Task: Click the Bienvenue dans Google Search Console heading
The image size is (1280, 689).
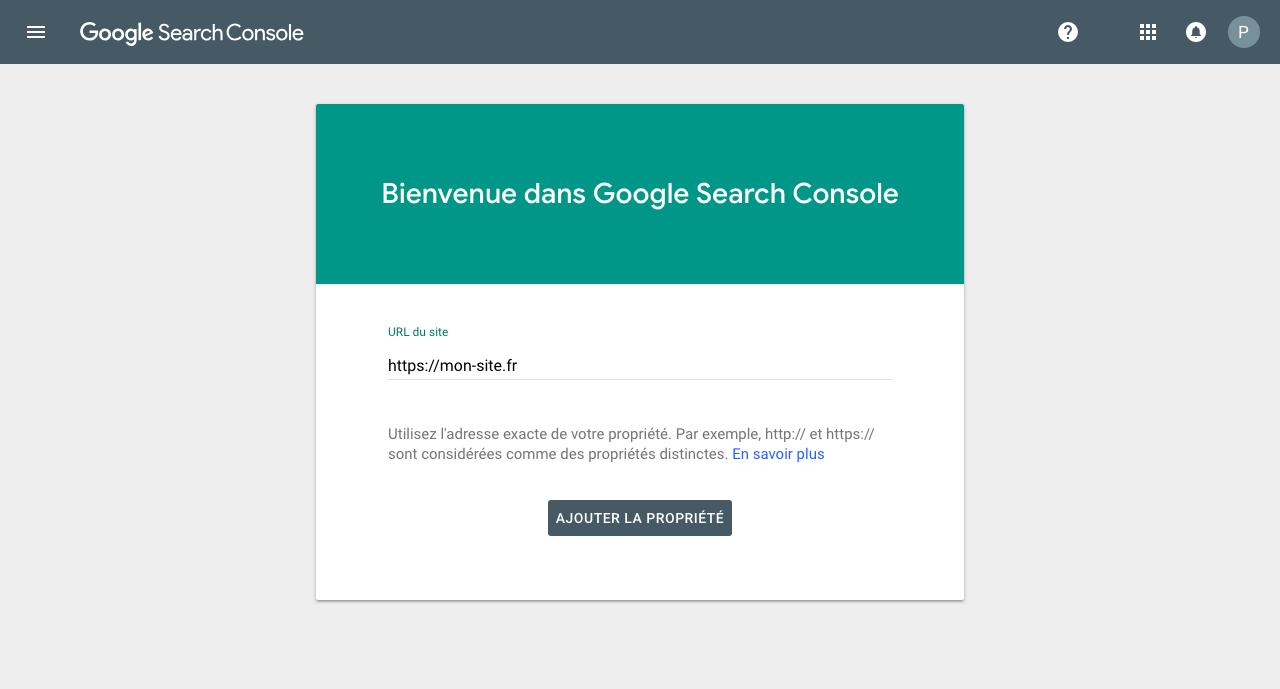Action: (640, 193)
